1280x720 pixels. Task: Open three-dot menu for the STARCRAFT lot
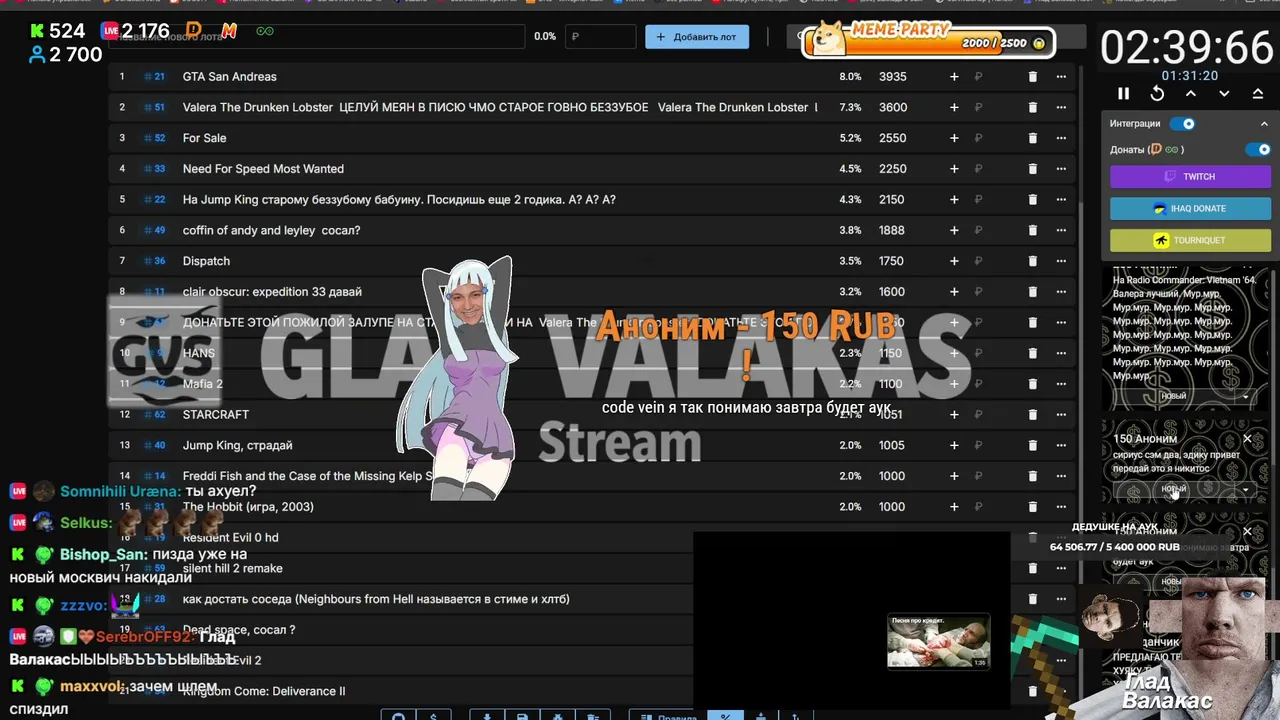tap(1061, 415)
